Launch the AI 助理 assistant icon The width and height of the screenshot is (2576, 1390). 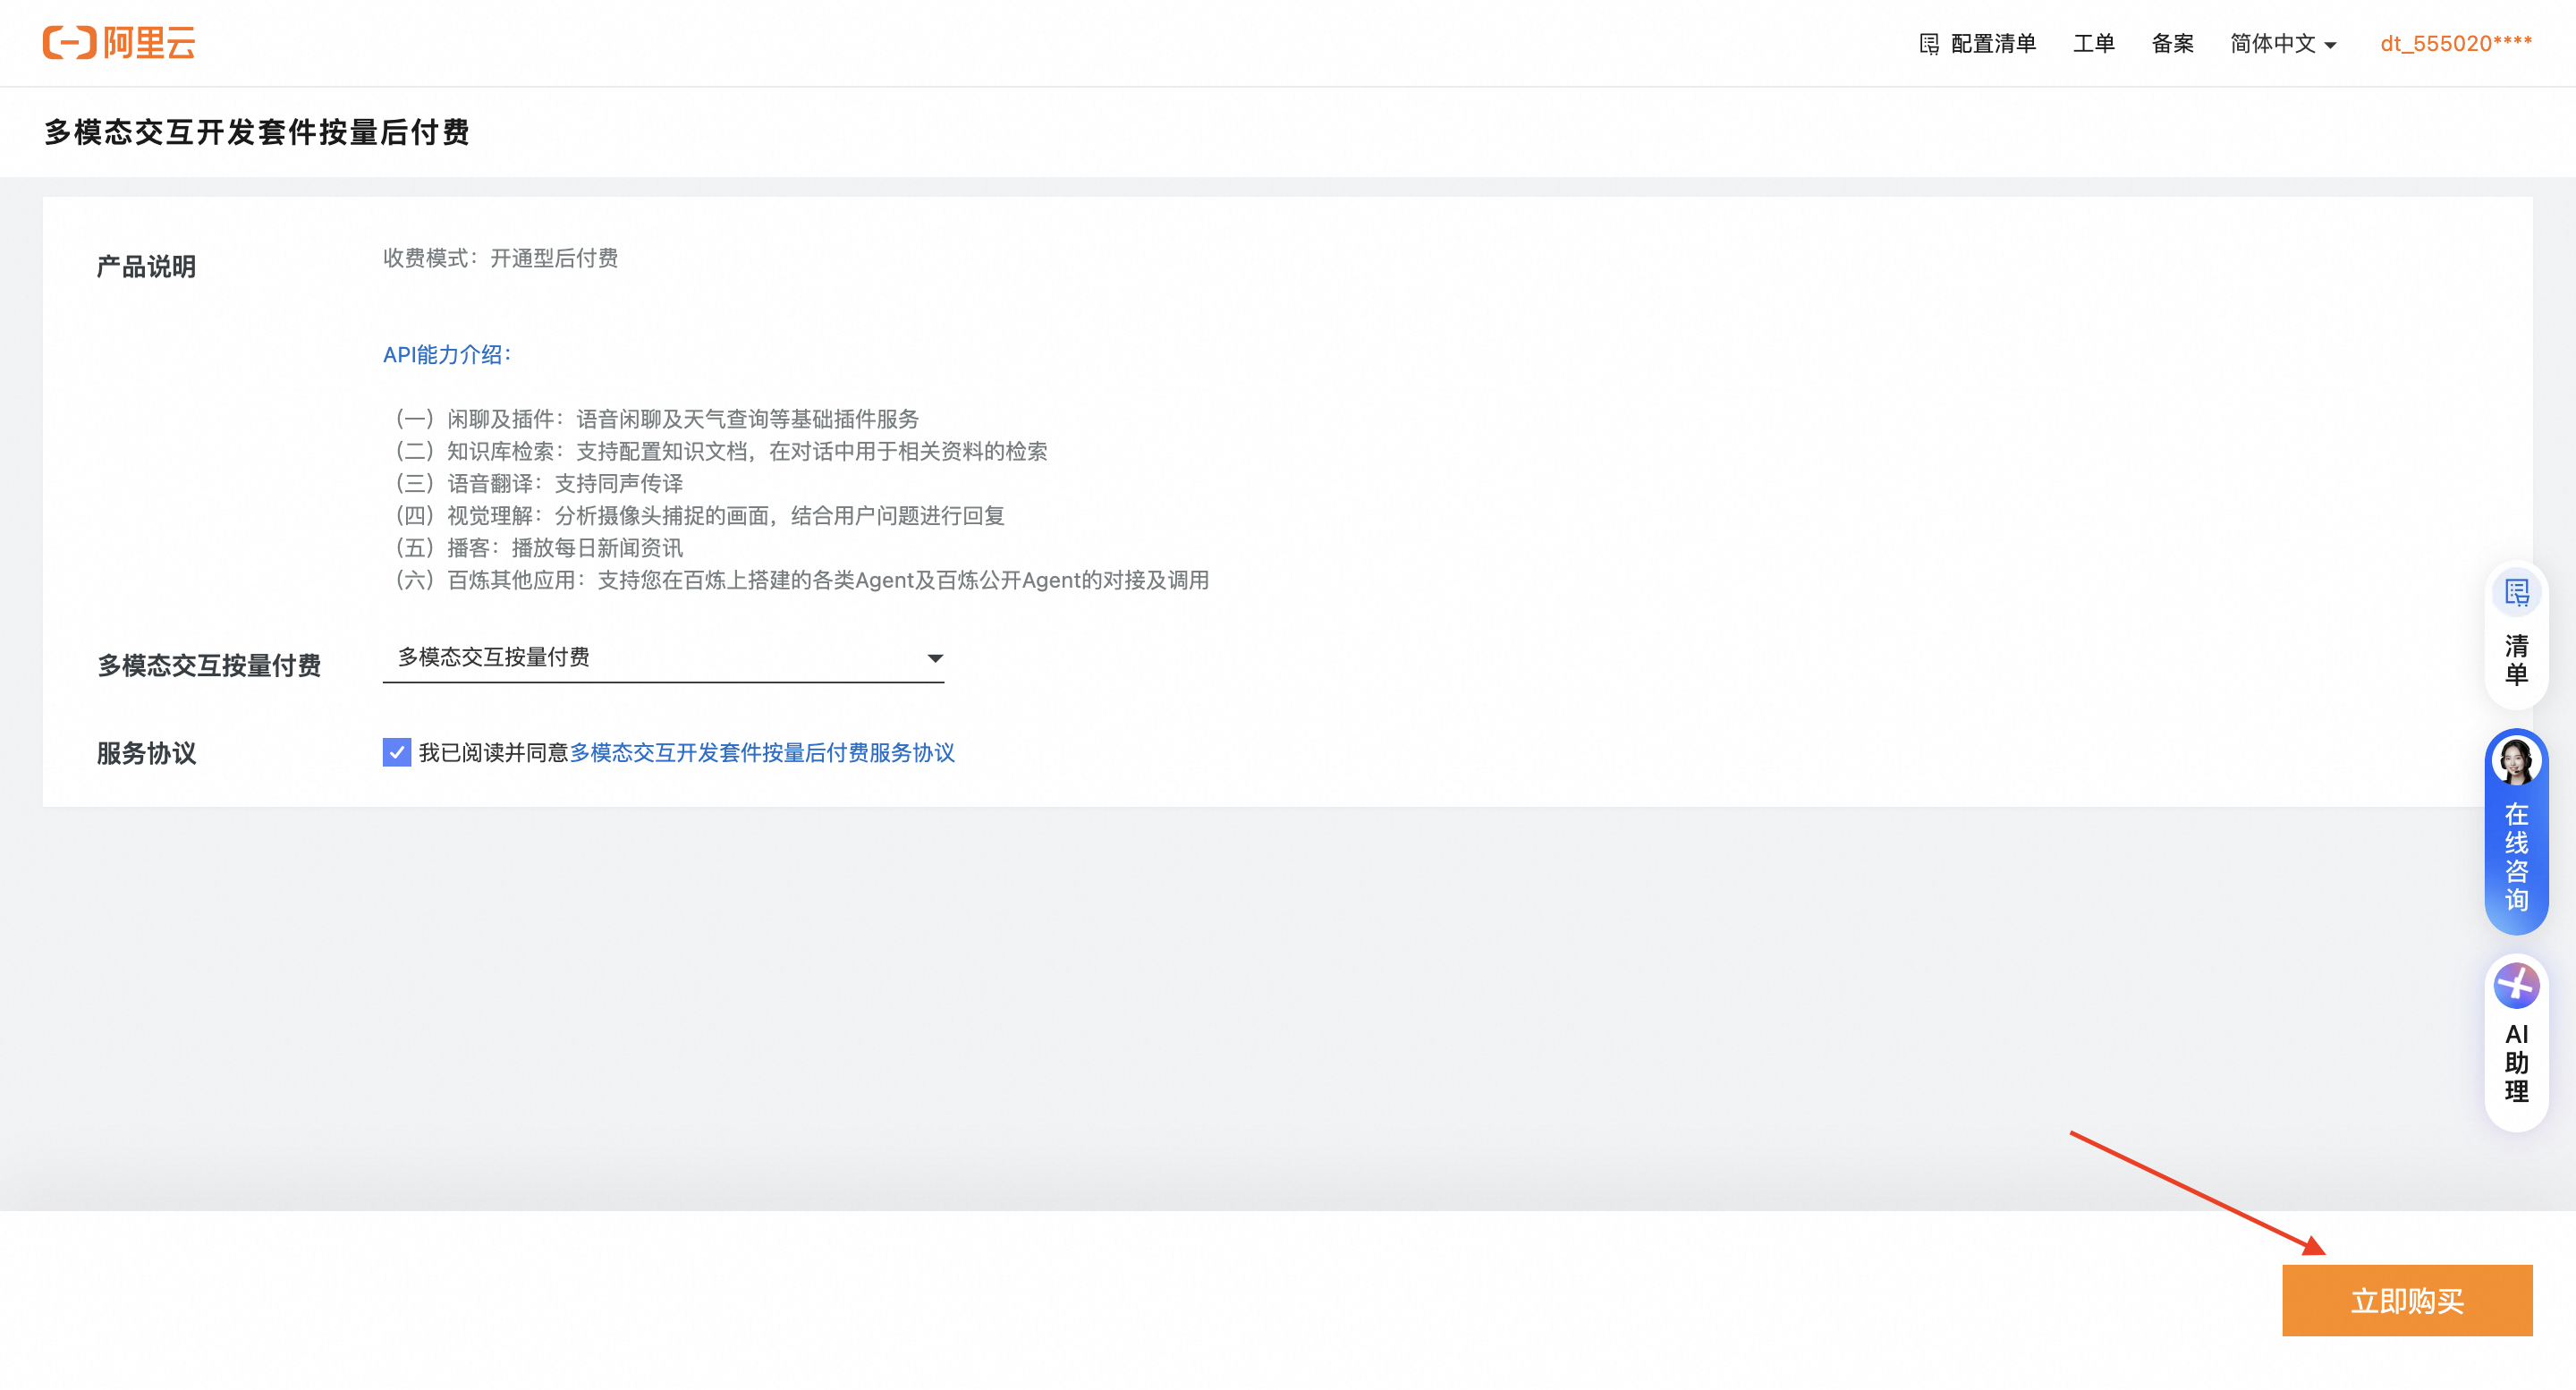pyautogui.click(x=2516, y=985)
